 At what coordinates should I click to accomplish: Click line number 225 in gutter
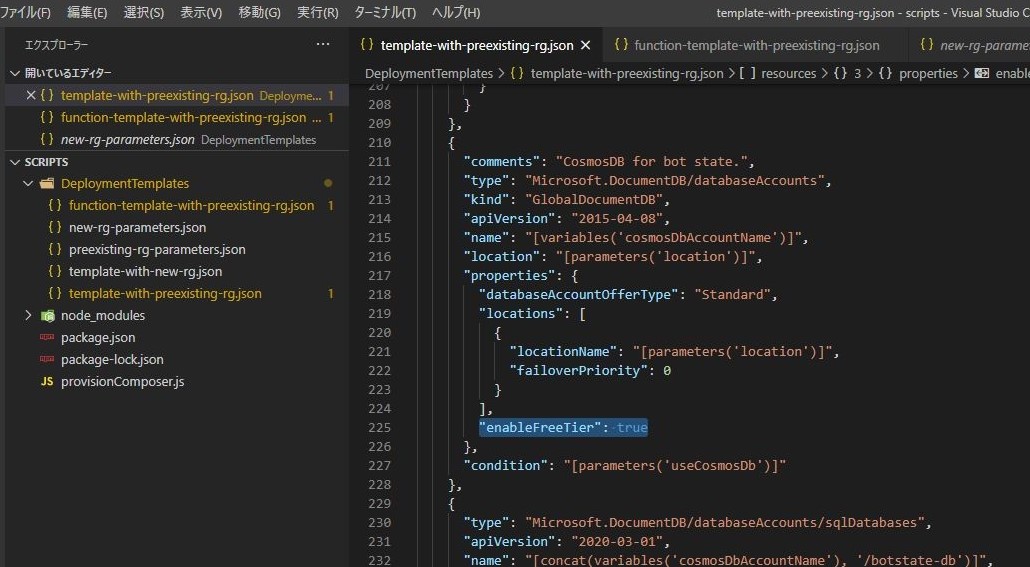[380, 428]
